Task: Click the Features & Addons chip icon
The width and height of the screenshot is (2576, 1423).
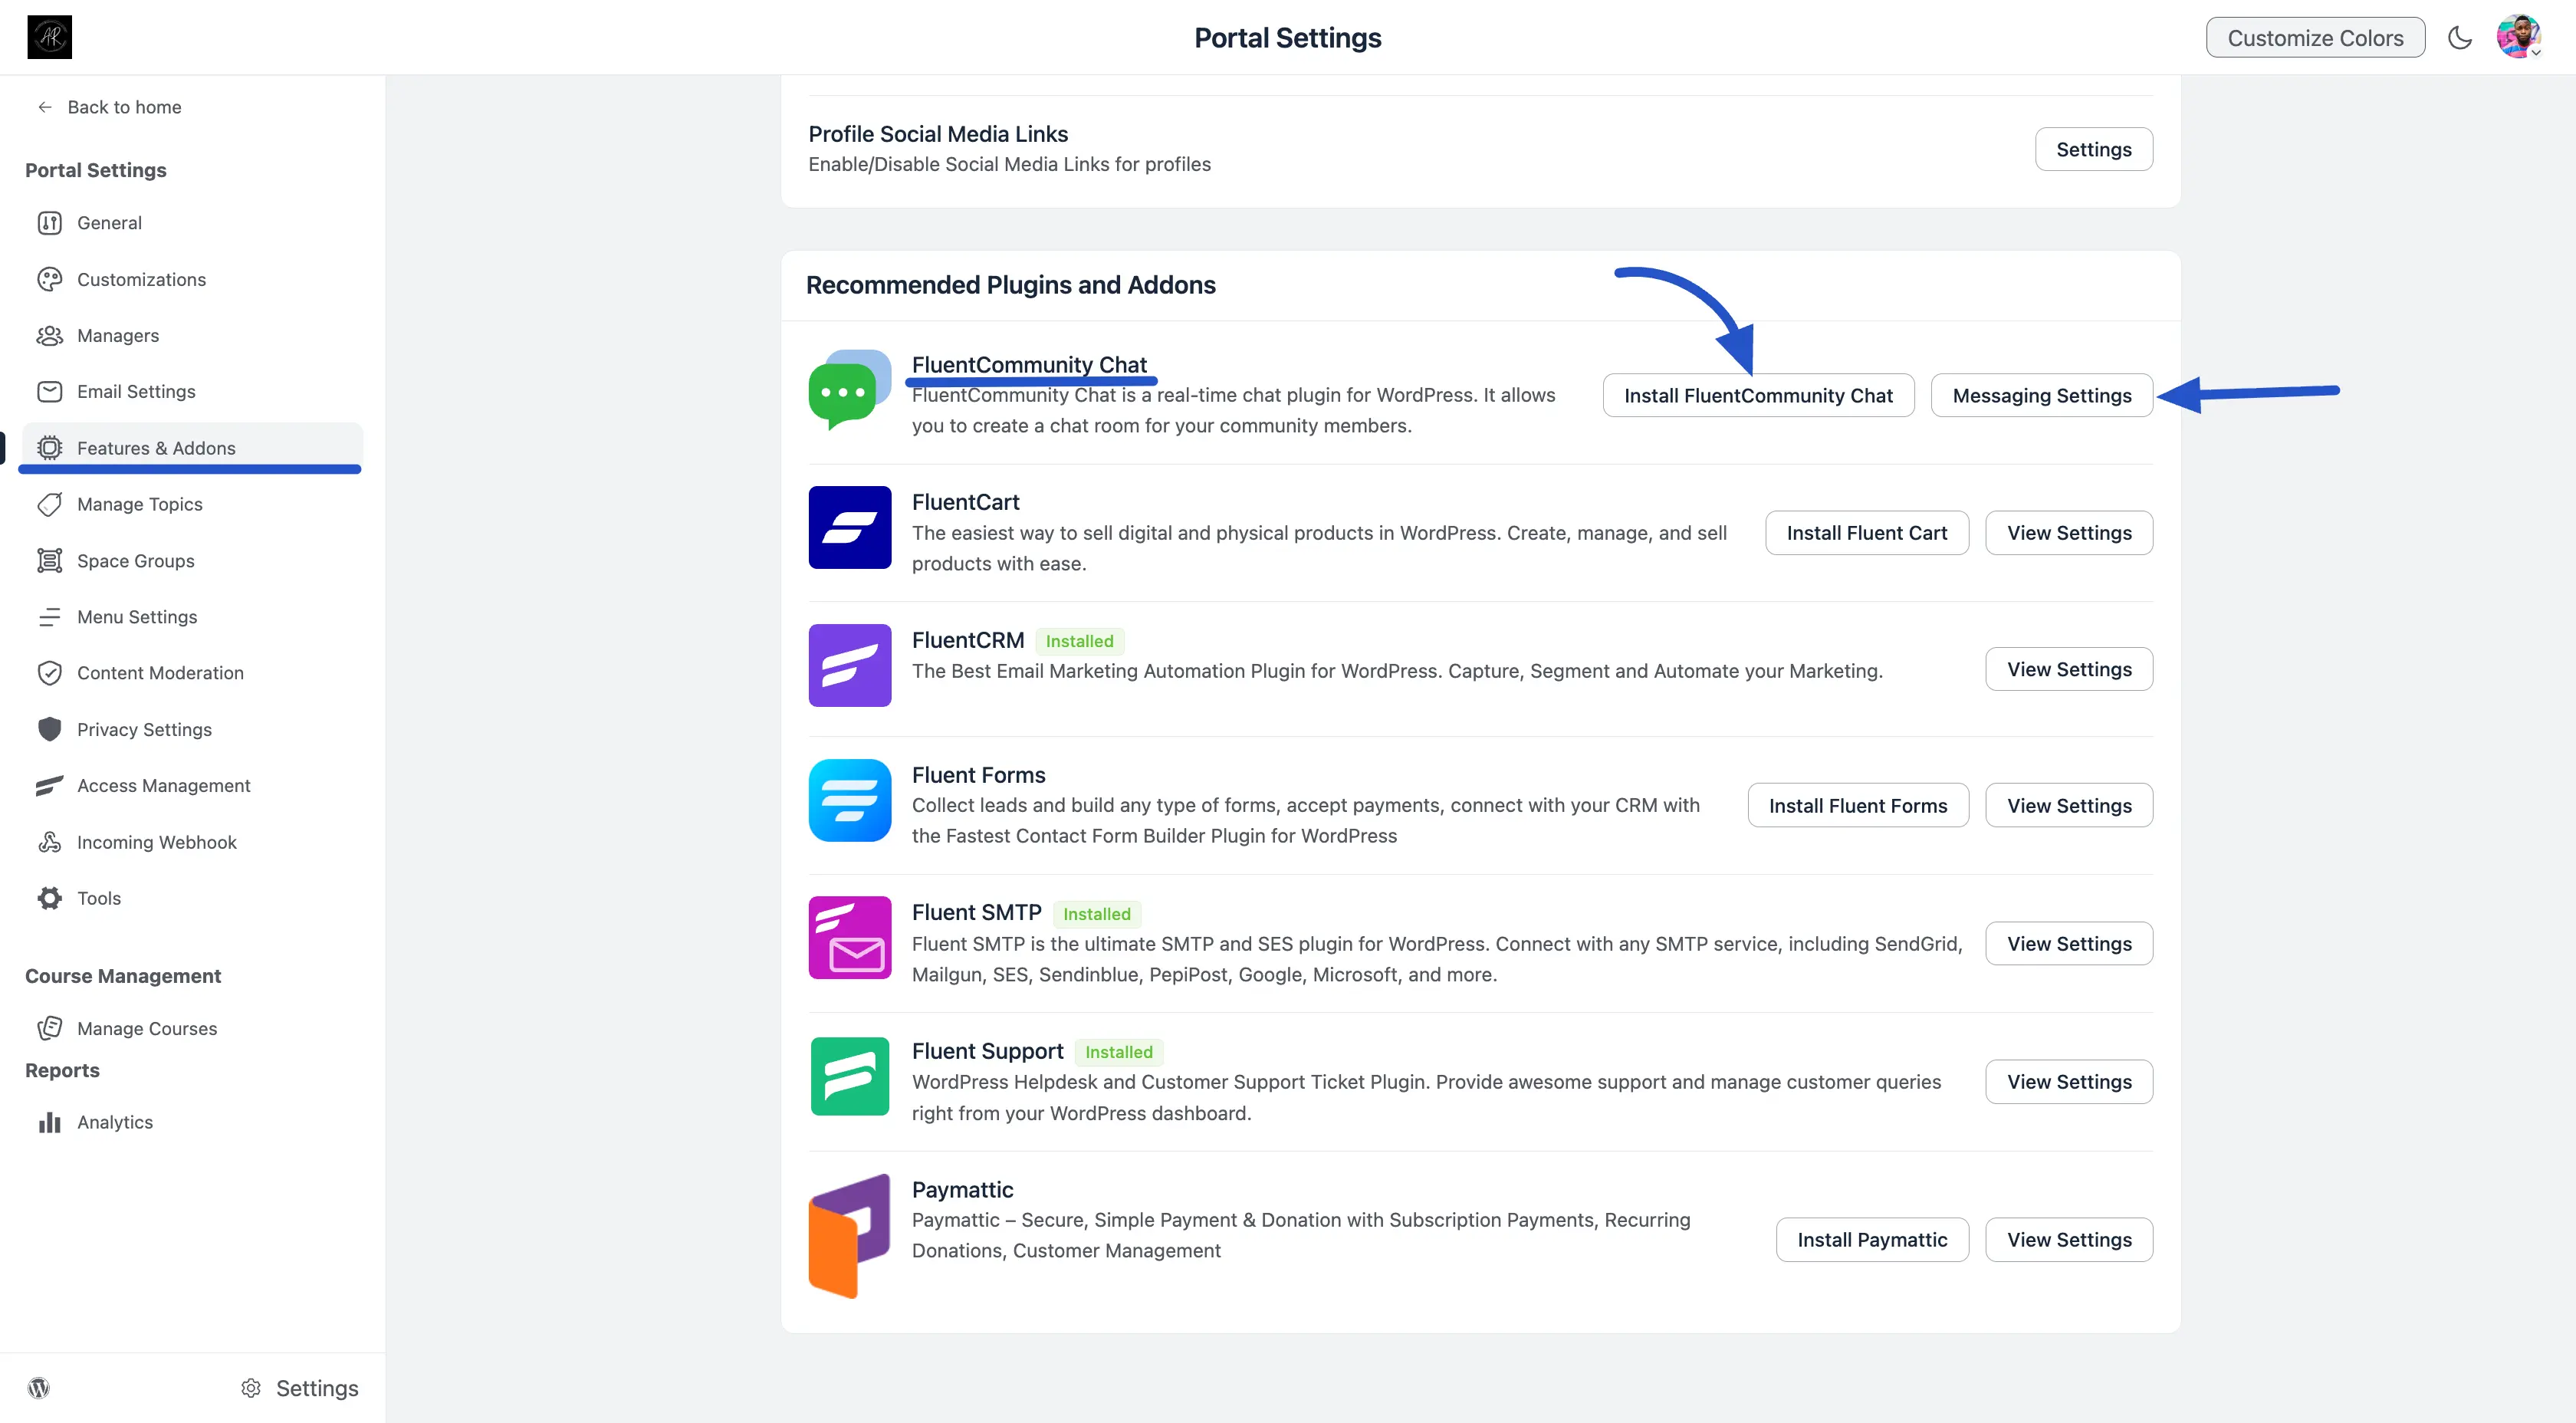Action: (49, 448)
